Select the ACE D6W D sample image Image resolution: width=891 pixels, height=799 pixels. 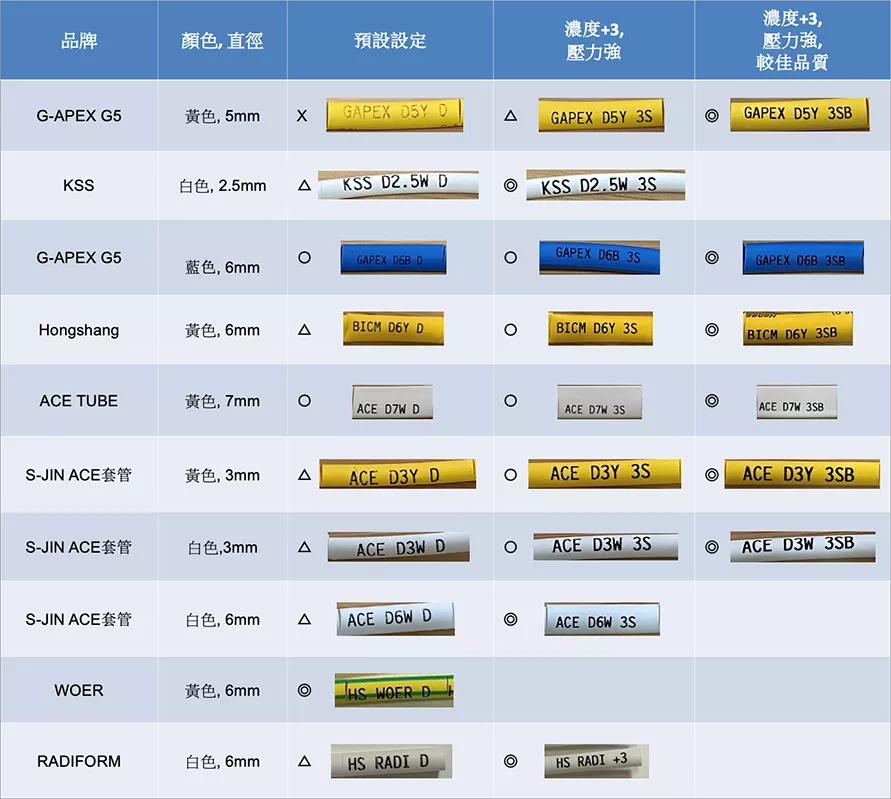395,618
